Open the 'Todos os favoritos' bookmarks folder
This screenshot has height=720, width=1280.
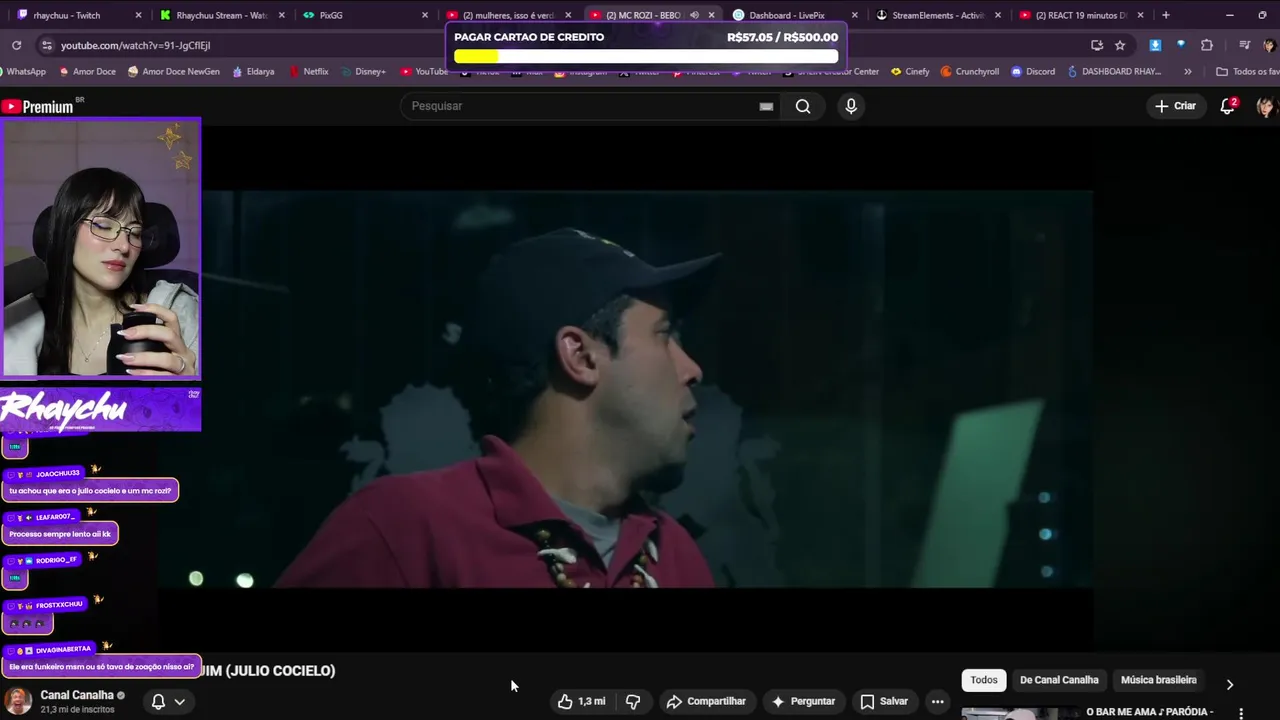pos(1247,72)
